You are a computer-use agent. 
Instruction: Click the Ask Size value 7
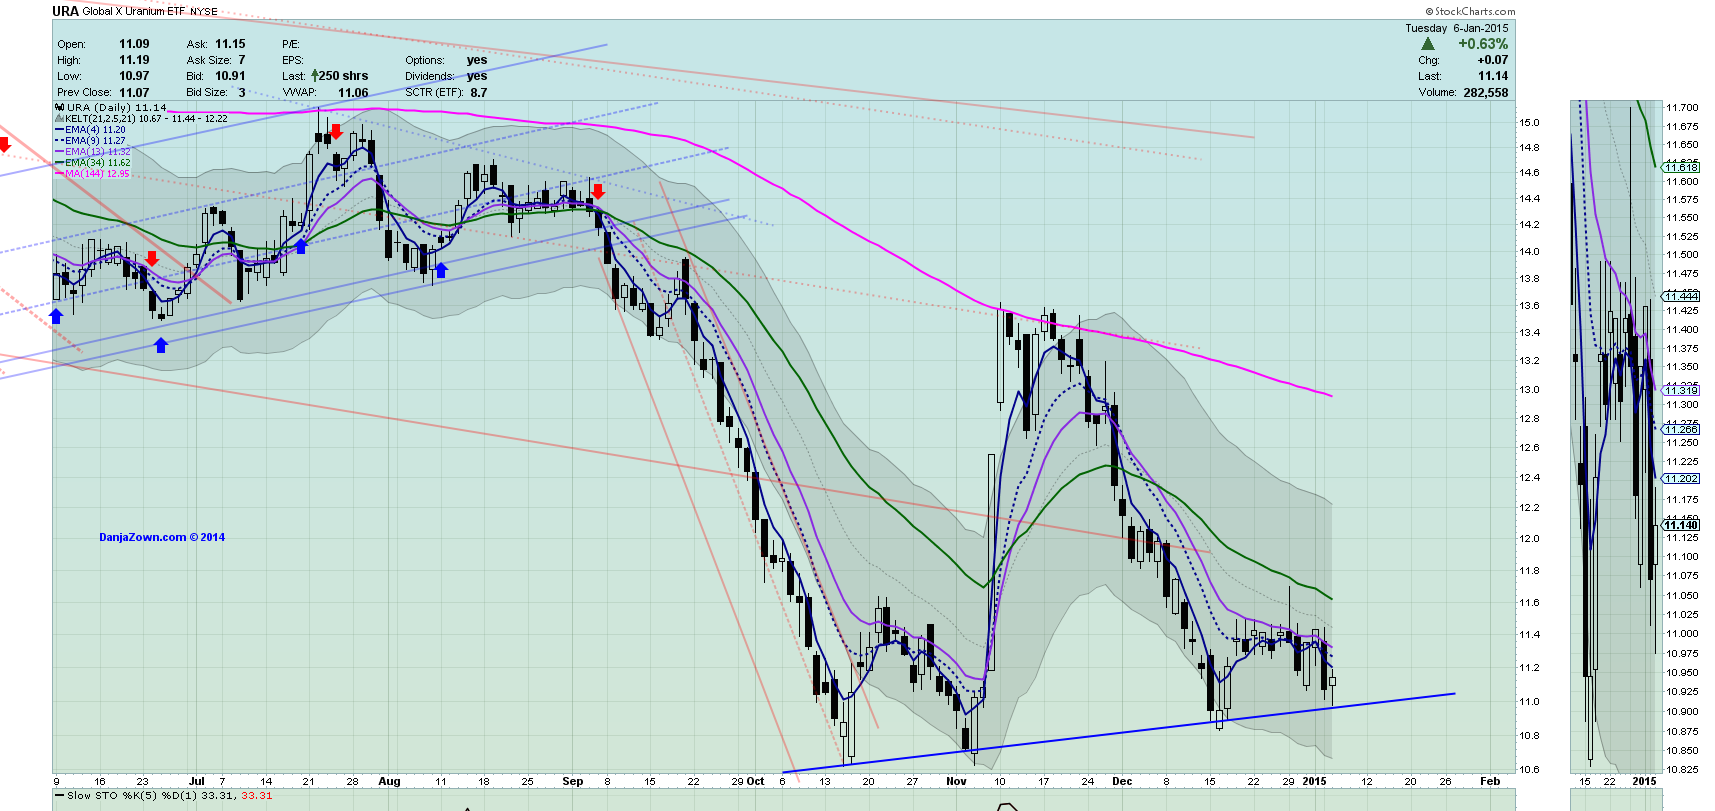click(x=242, y=60)
